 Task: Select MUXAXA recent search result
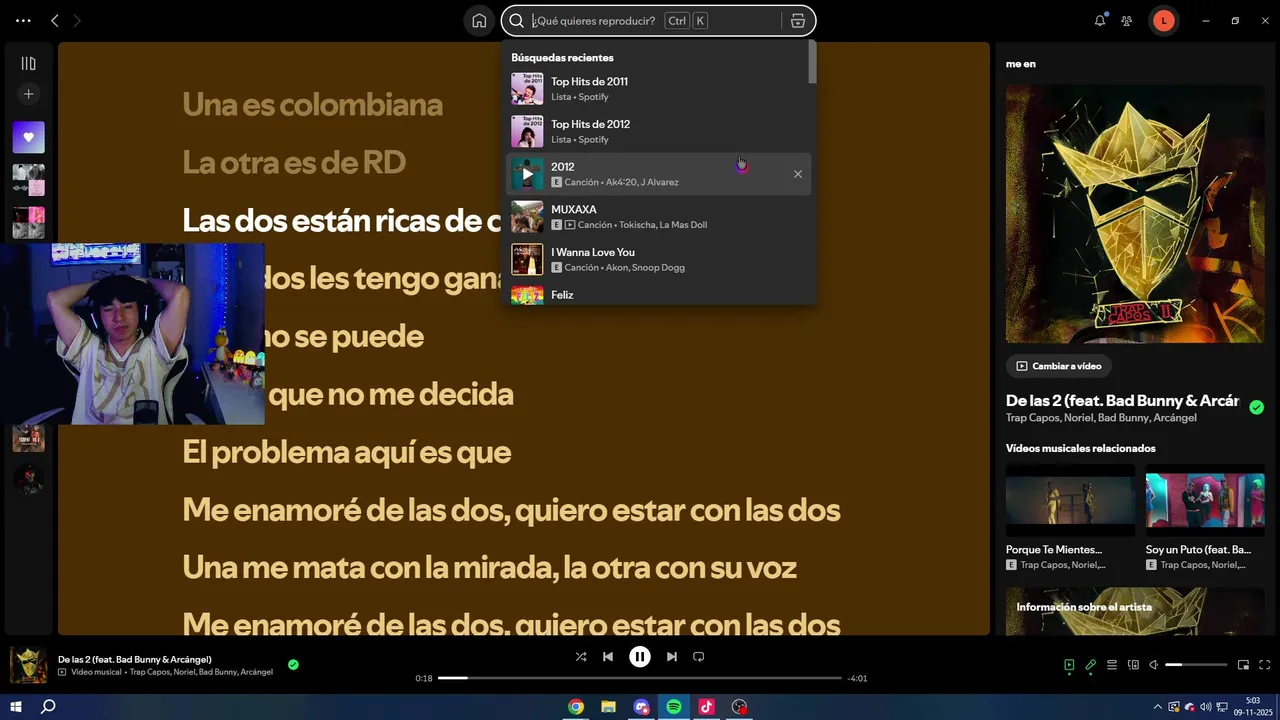tap(658, 217)
